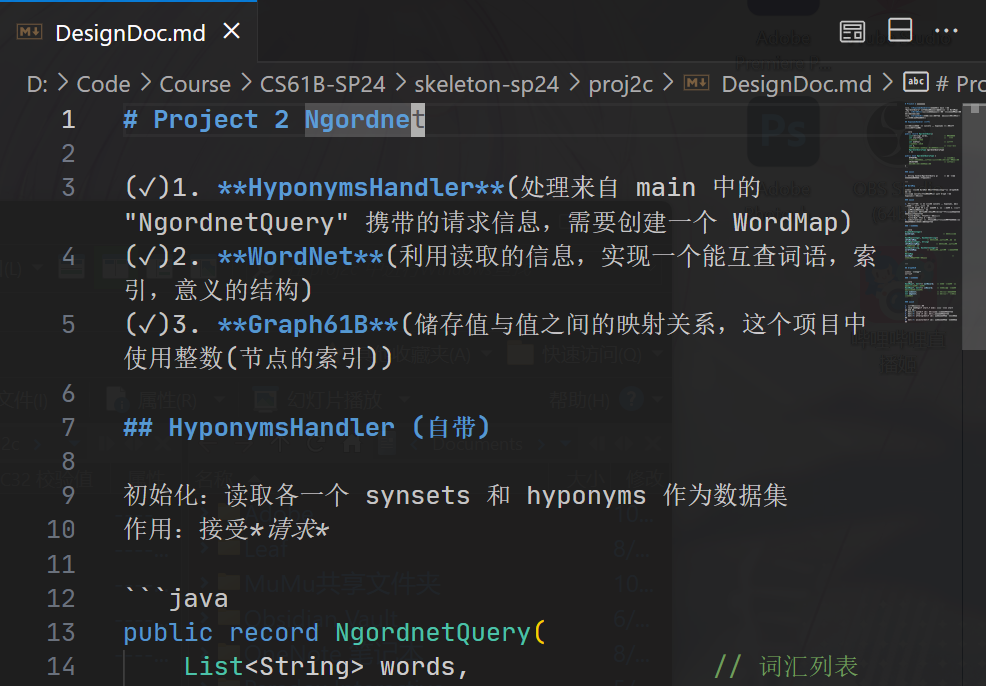Open the markdown preview to the side
The width and height of the screenshot is (986, 686).
click(x=852, y=31)
